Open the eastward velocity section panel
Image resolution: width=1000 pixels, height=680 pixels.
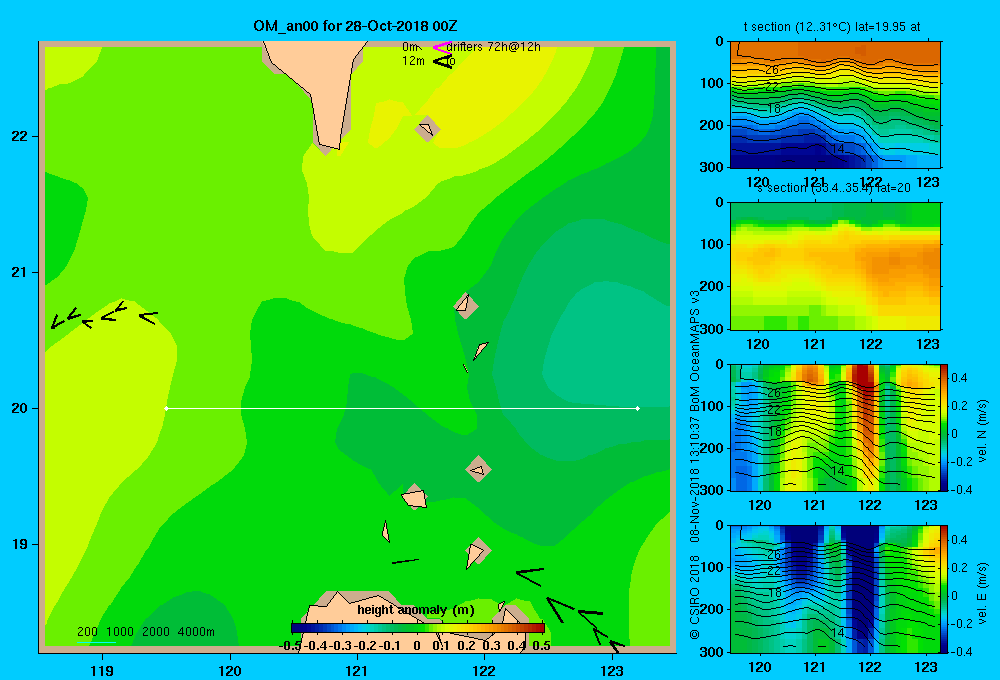point(835,589)
